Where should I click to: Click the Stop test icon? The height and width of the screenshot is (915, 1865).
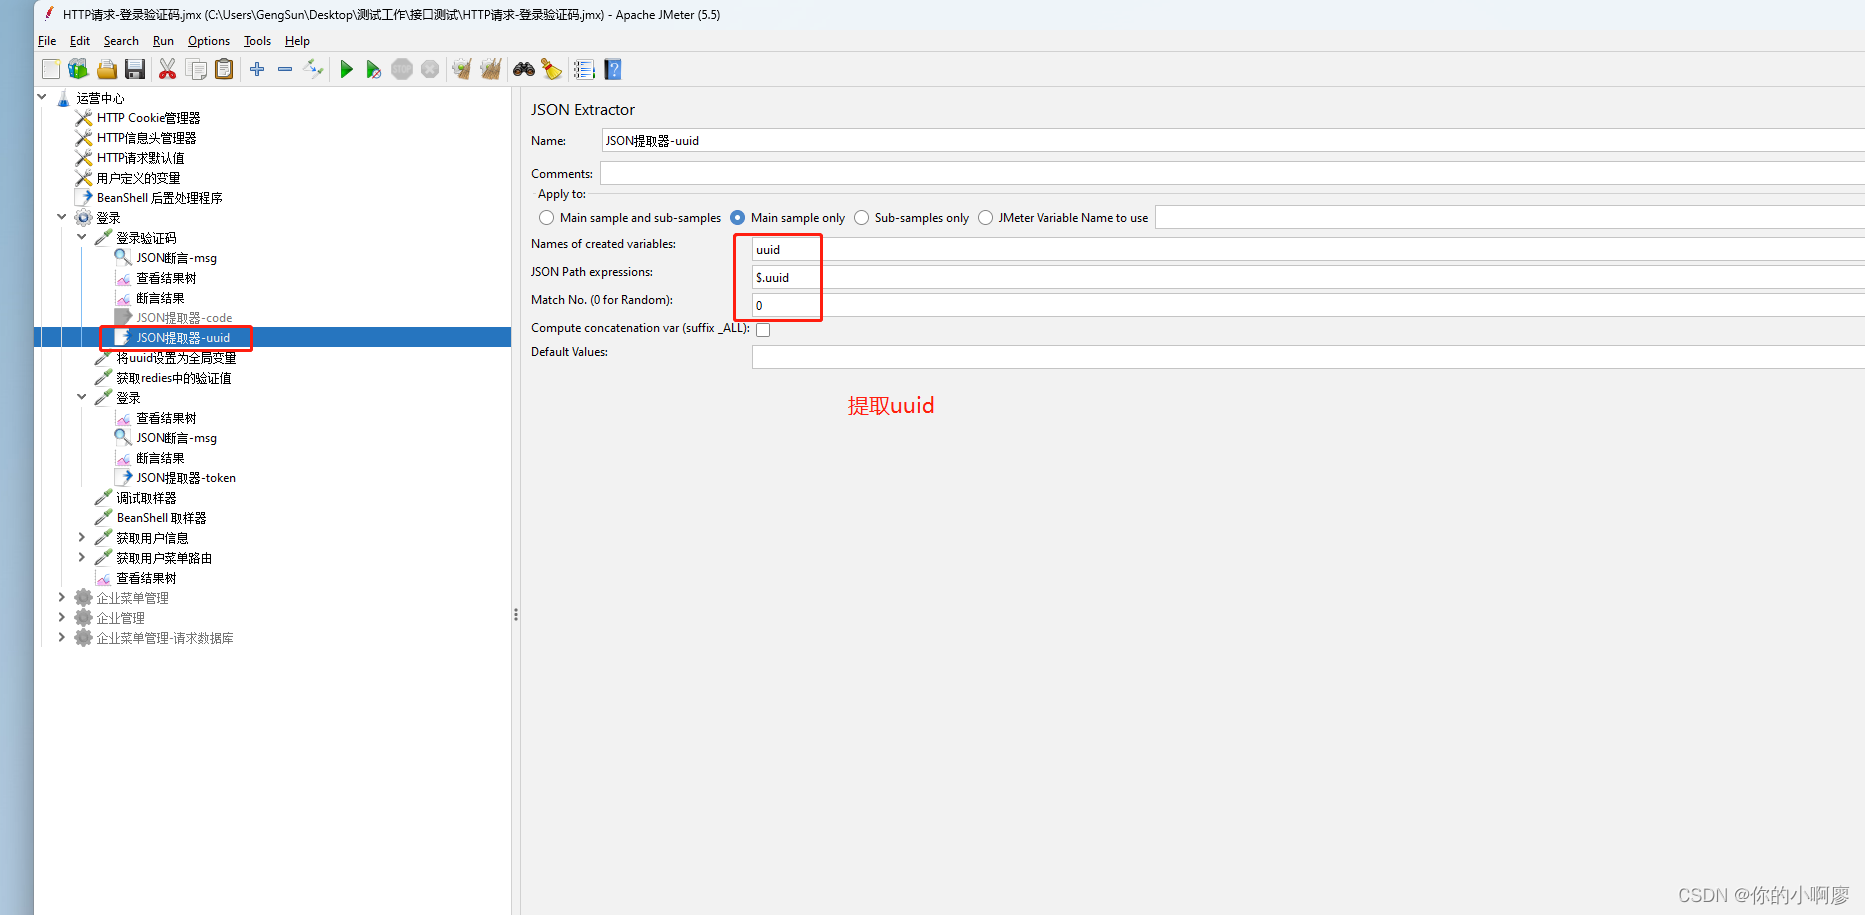coord(402,69)
